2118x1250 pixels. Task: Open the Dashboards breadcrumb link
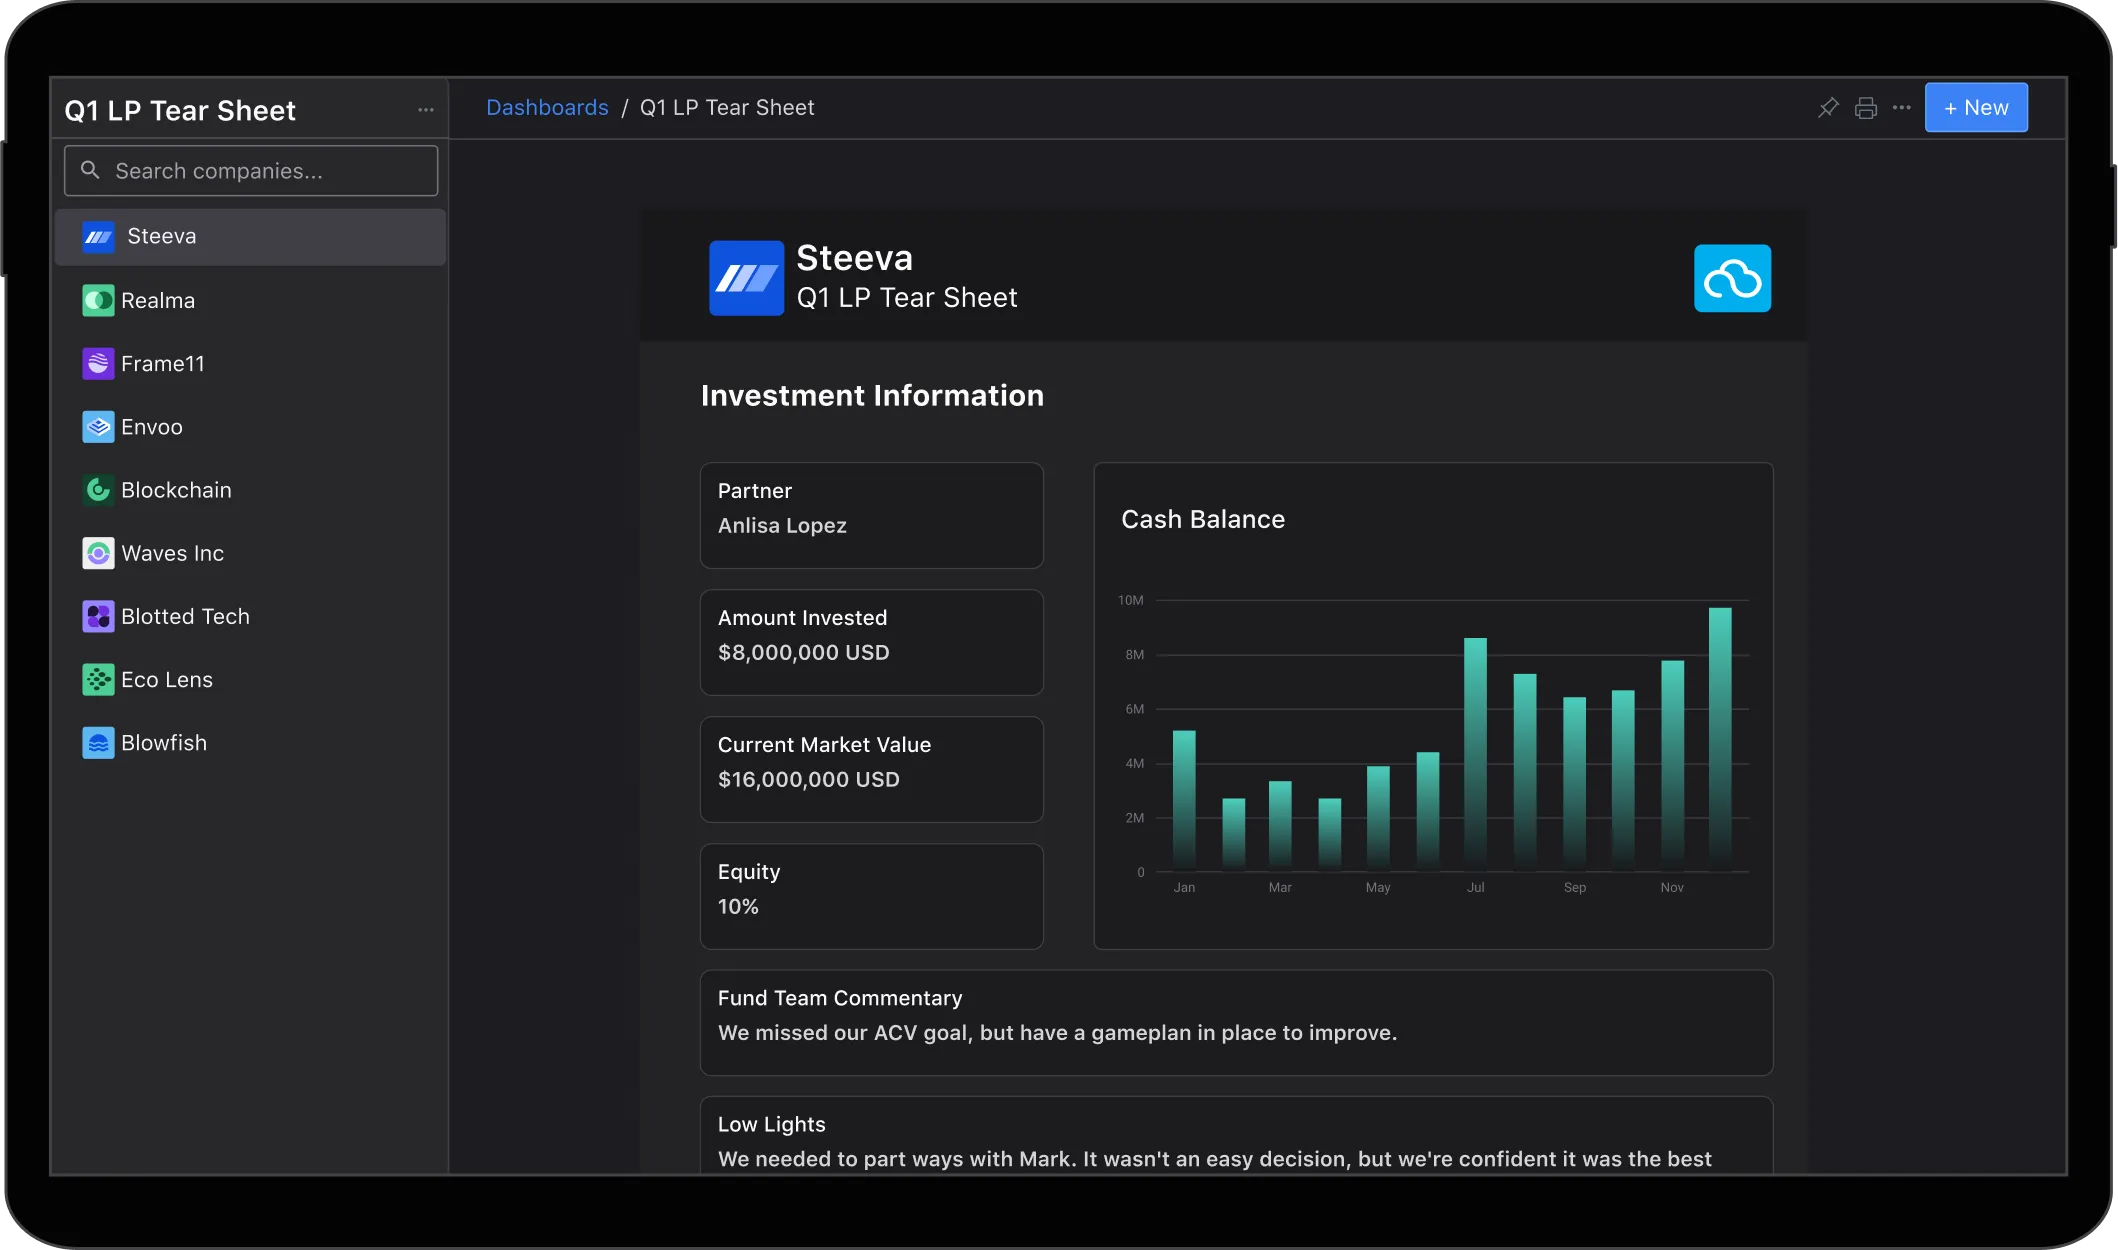coord(547,107)
